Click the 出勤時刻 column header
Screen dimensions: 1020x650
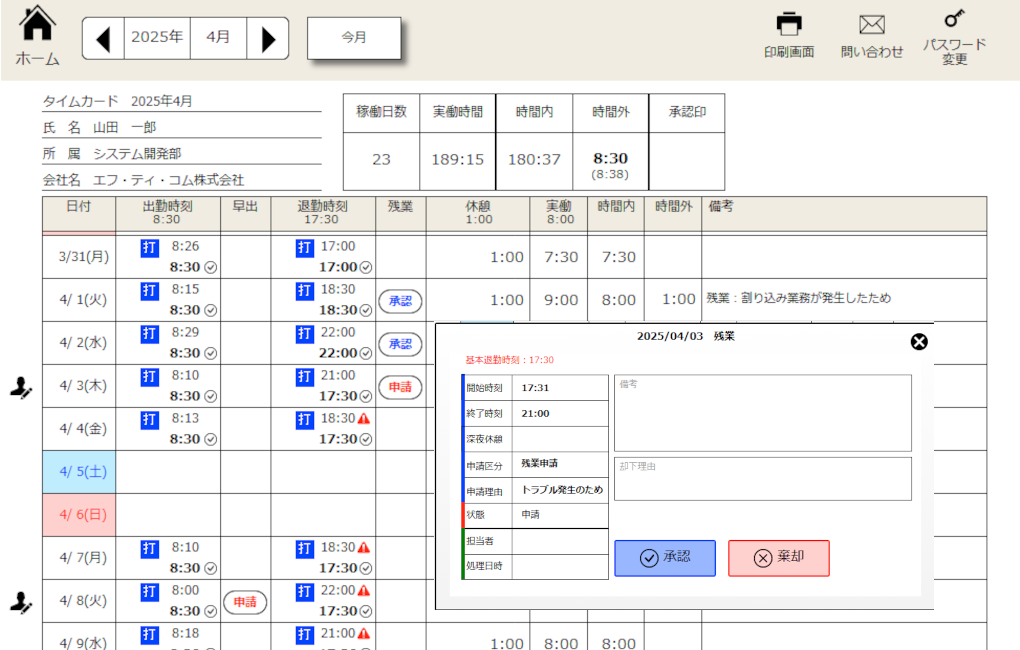click(x=168, y=213)
